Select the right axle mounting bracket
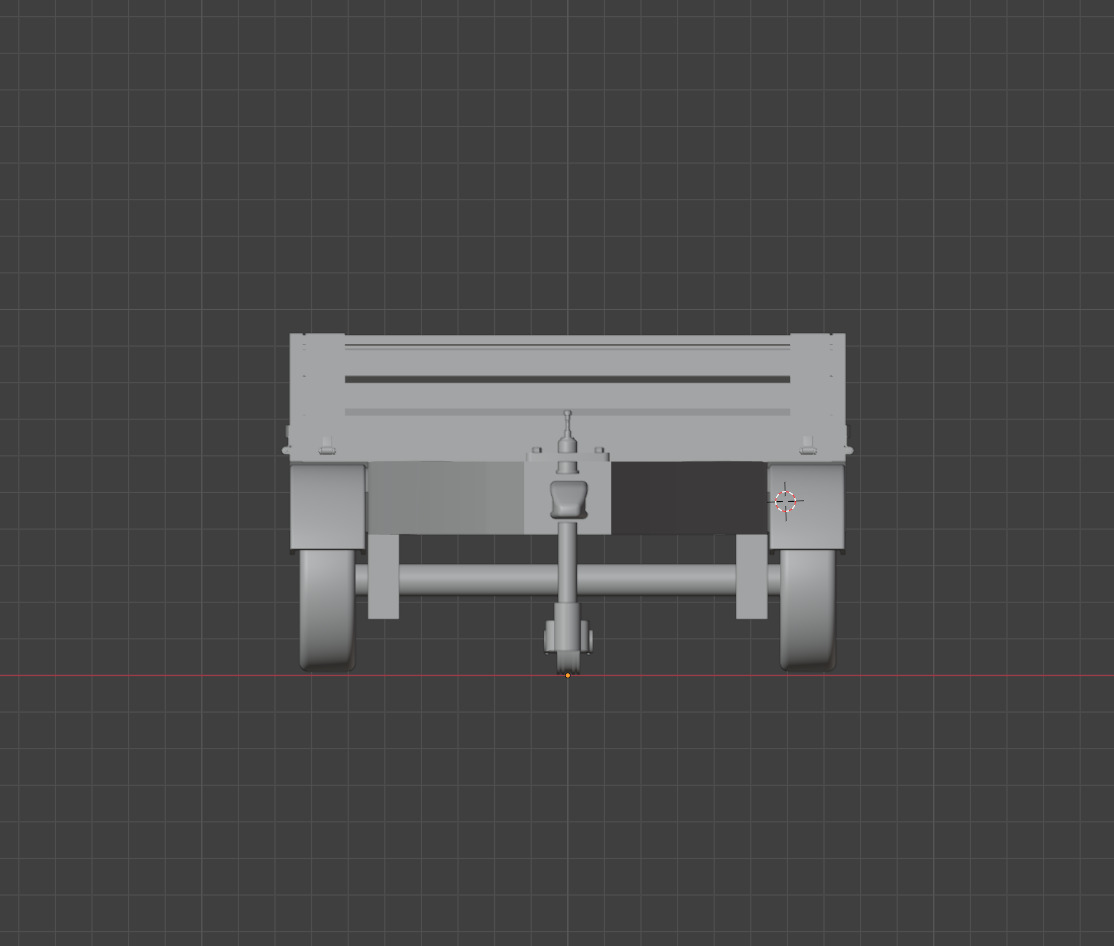This screenshot has width=1114, height=946. tap(752, 576)
